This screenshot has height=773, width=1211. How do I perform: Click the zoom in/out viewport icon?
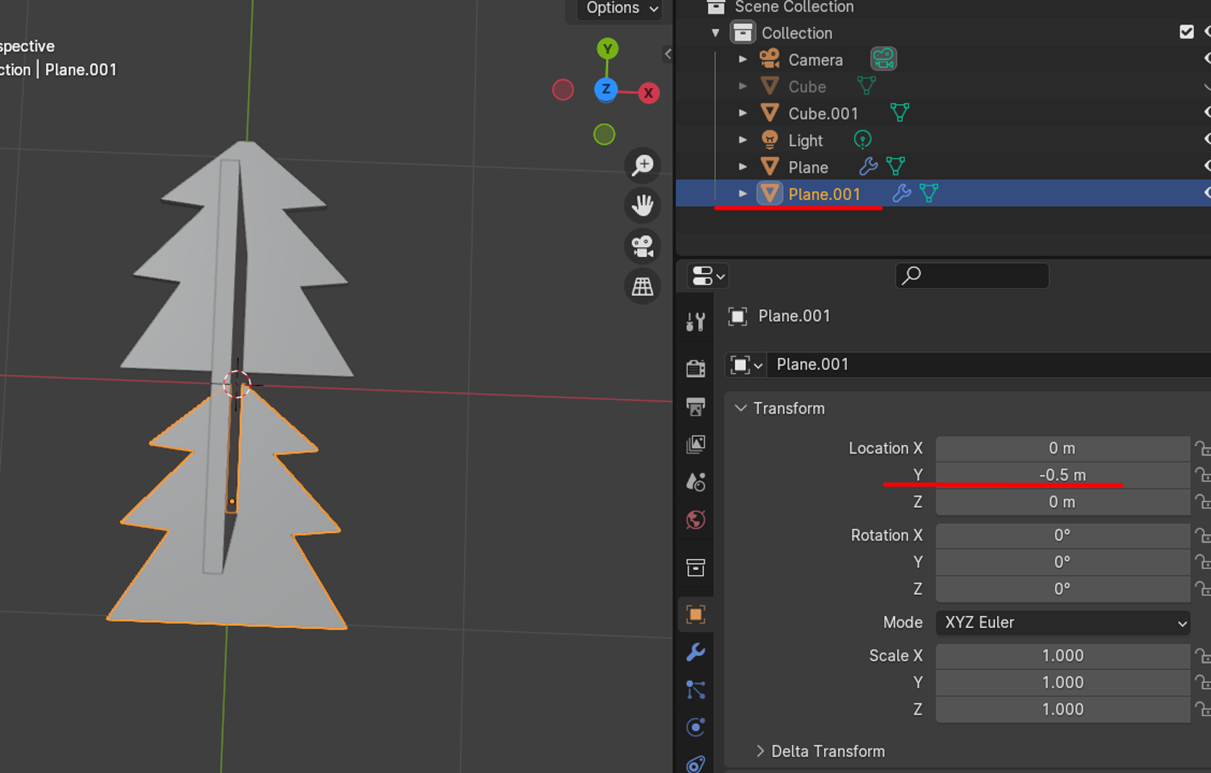click(642, 165)
